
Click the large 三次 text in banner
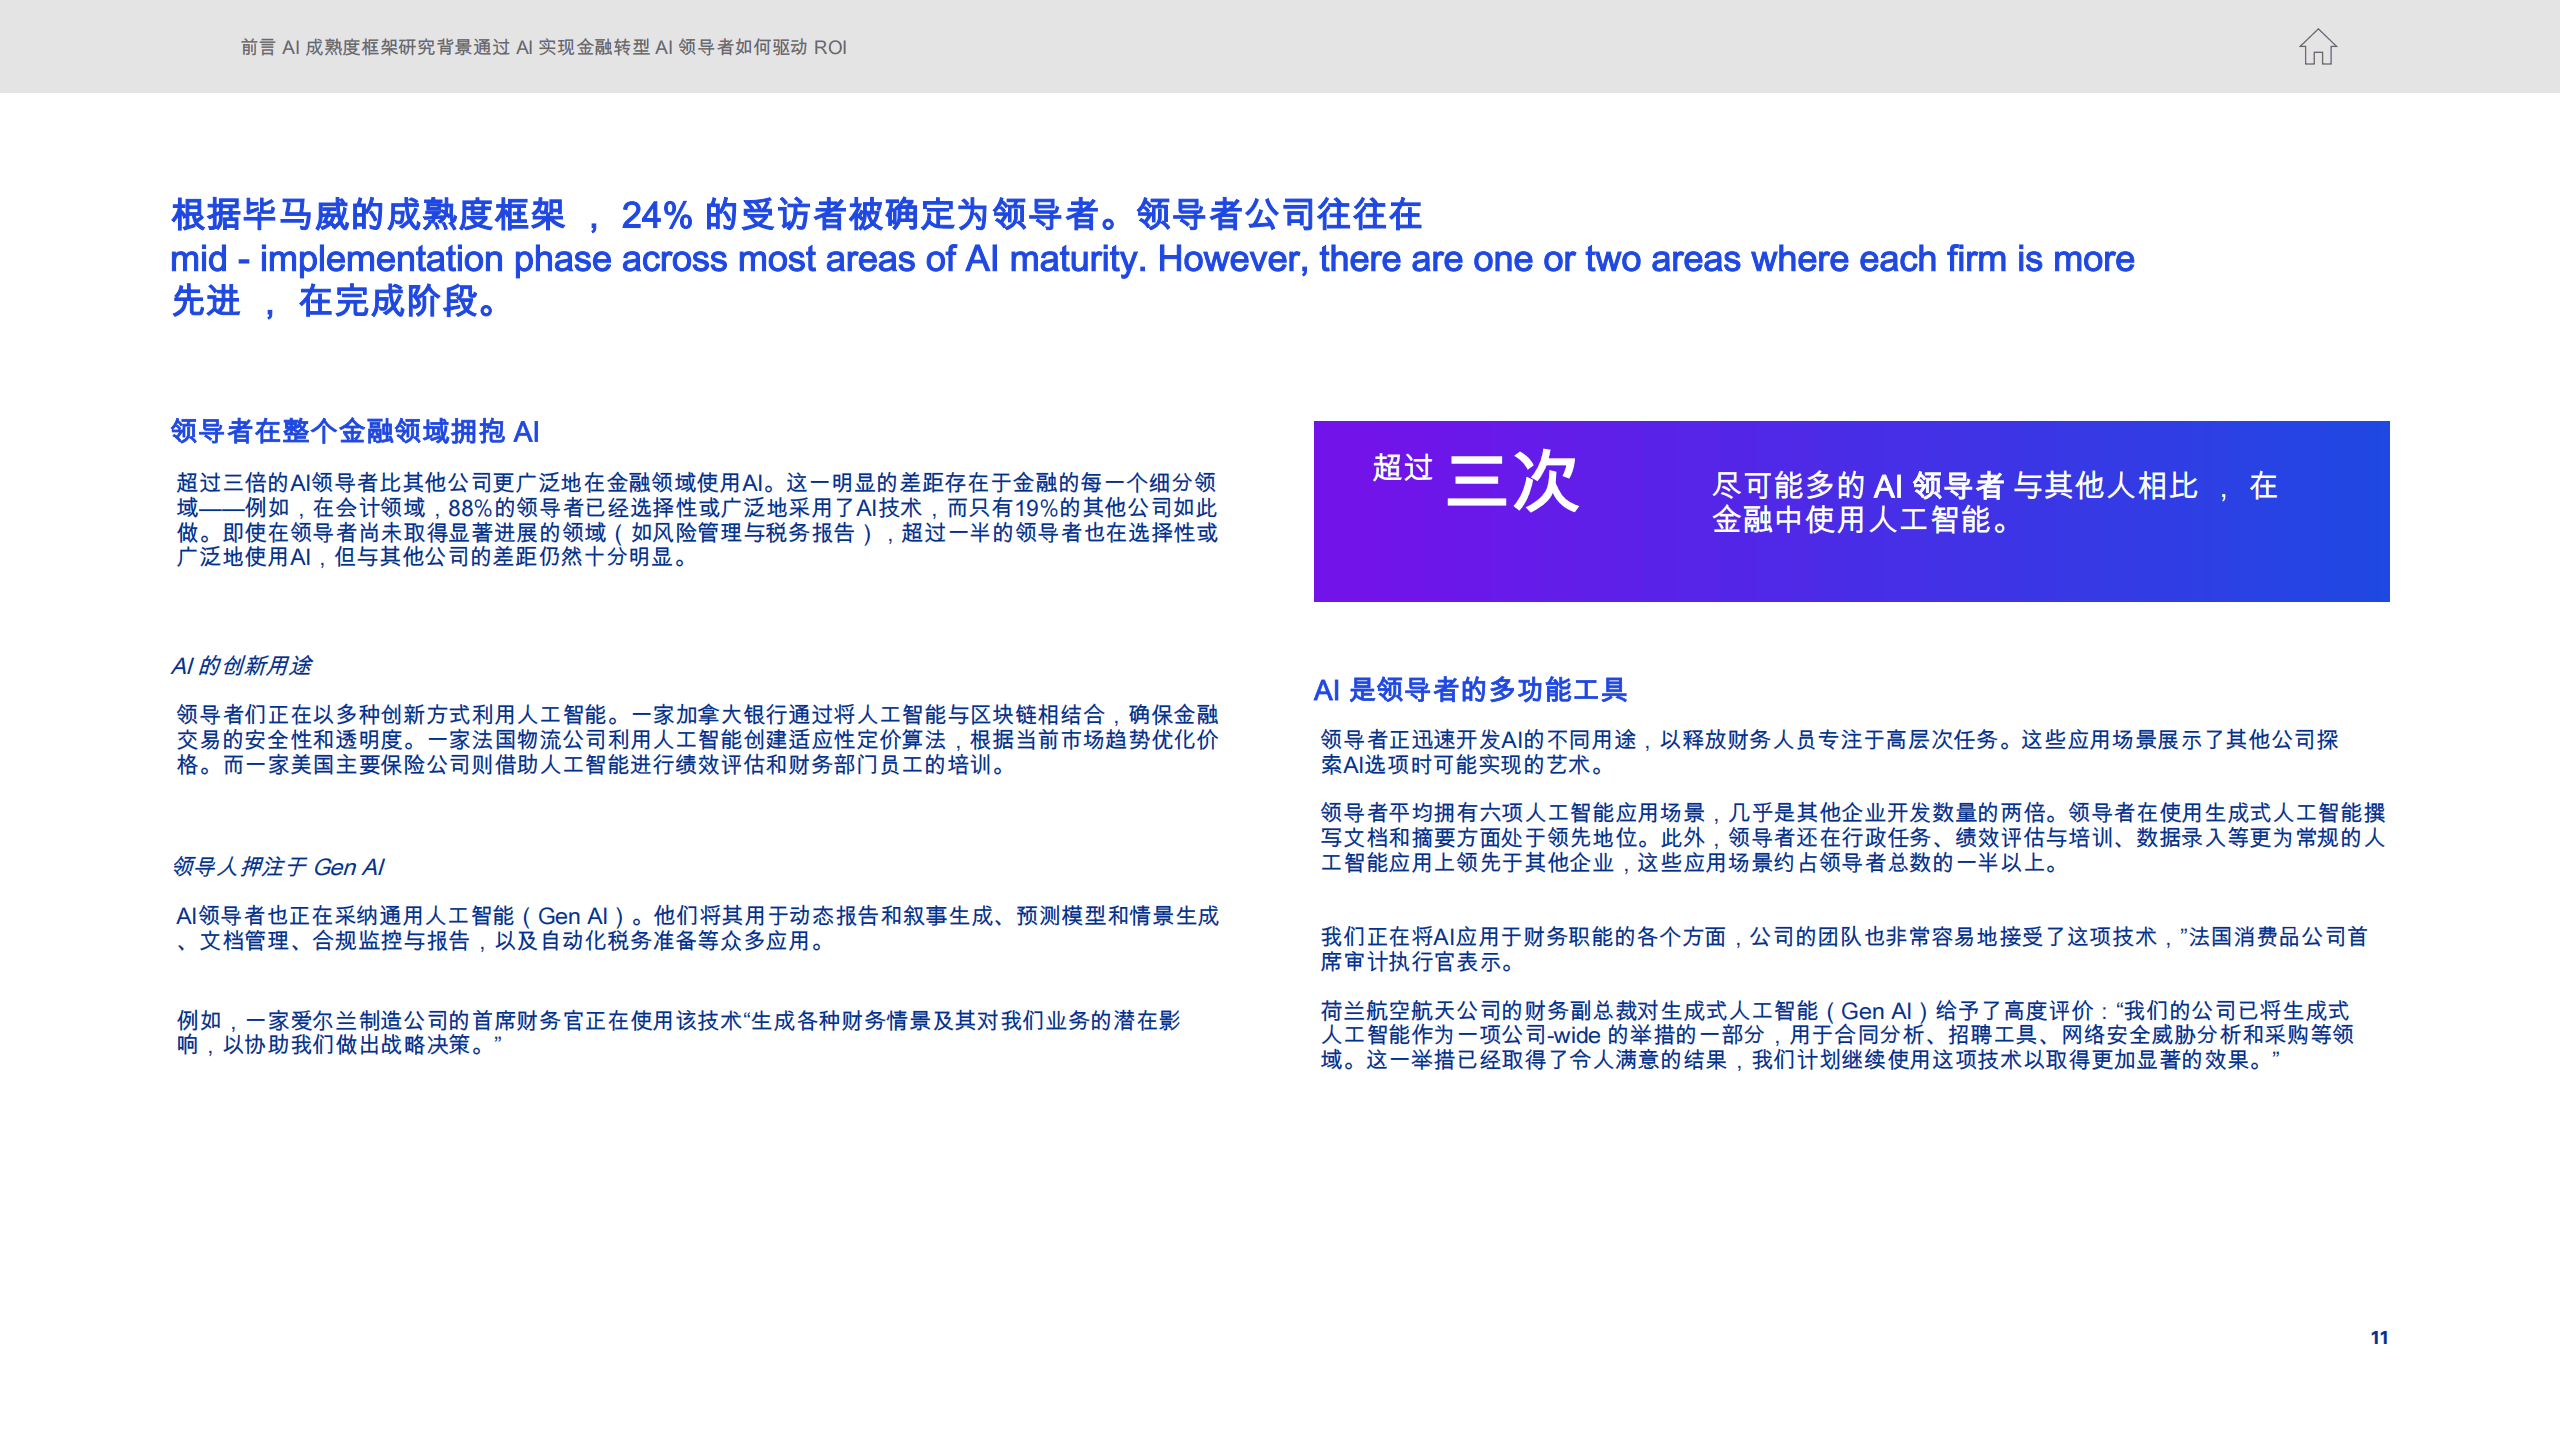click(x=1512, y=481)
